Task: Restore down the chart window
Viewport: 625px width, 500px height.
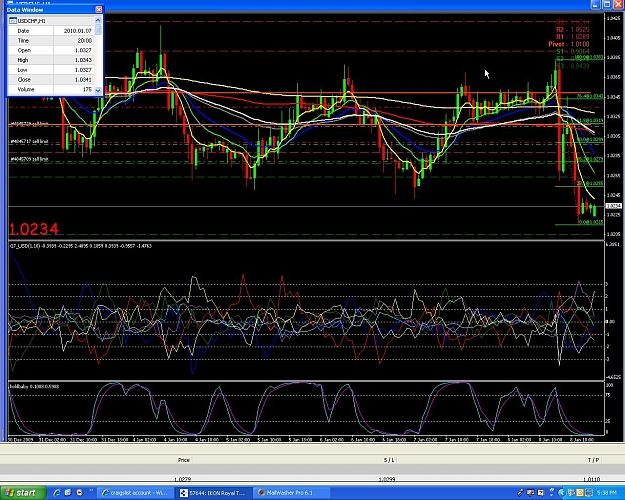Action: (x=607, y=4)
